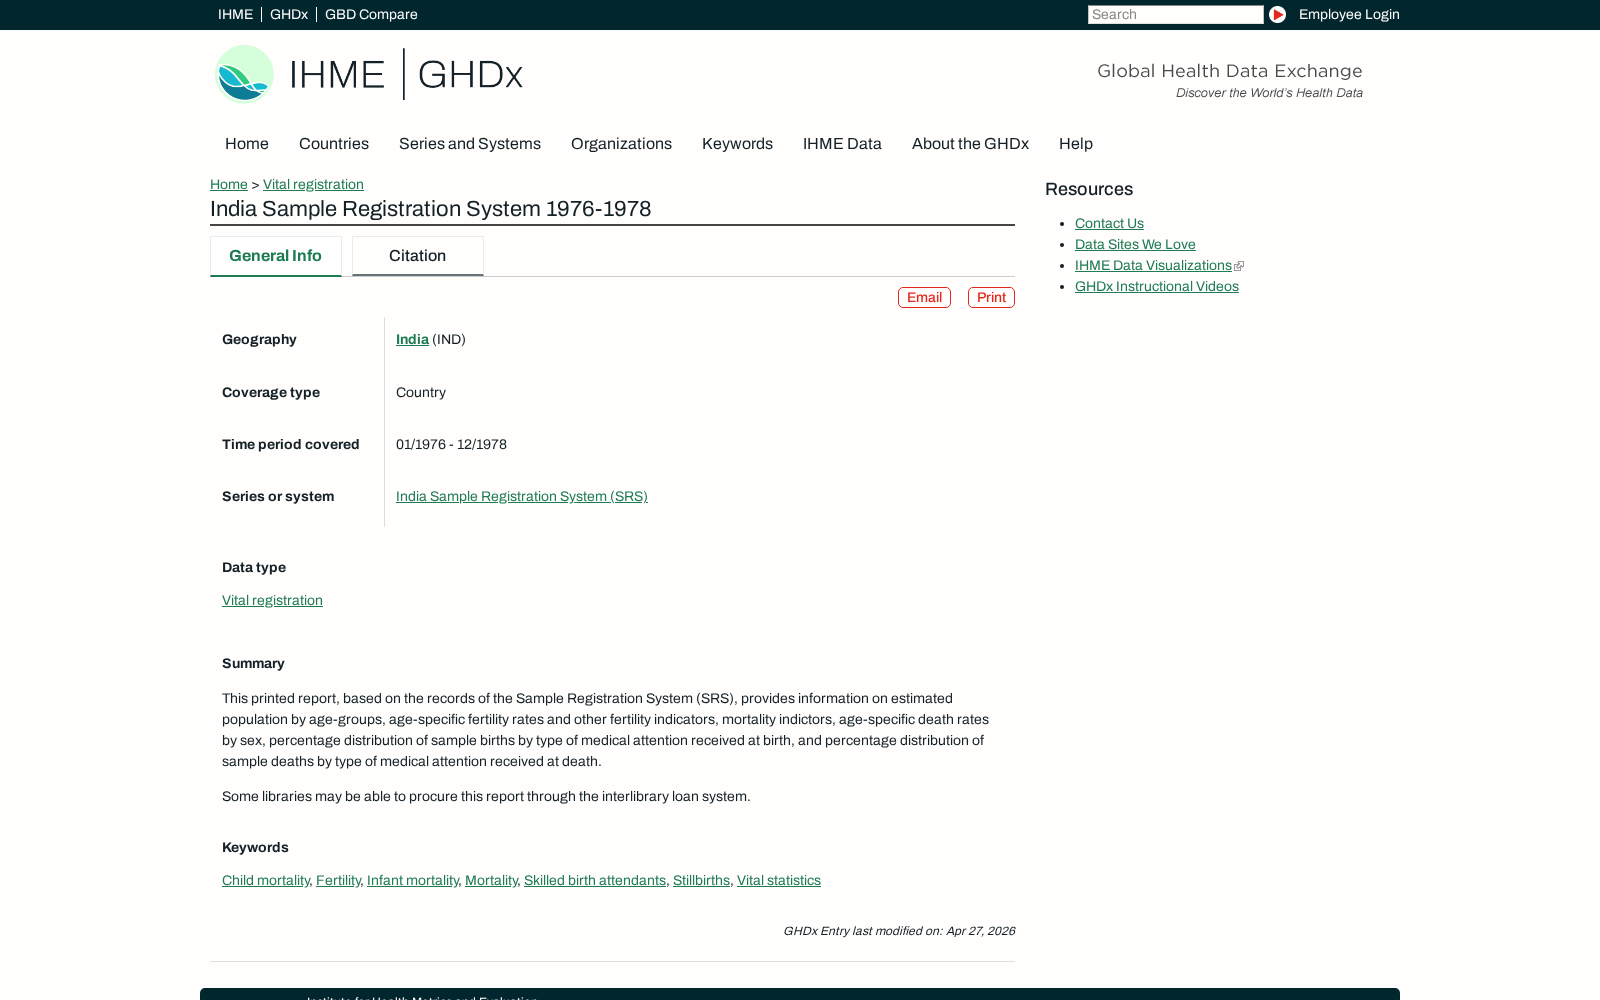Viewport: 1600px width, 1000px height.
Task: Click the Geography row label
Action: click(259, 340)
